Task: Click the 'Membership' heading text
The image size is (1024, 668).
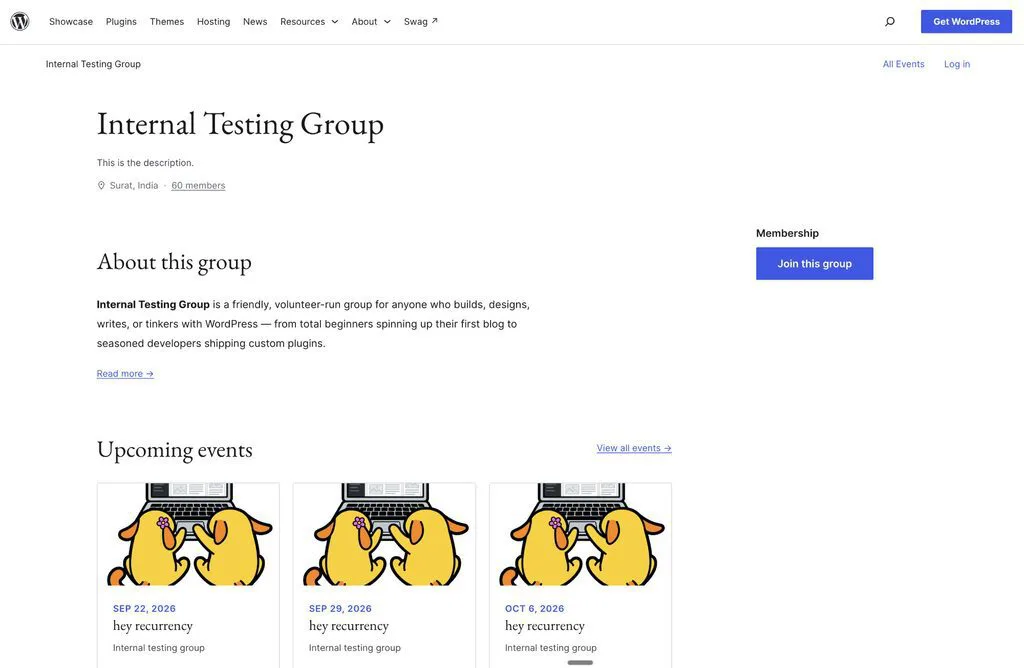Action: point(787,233)
